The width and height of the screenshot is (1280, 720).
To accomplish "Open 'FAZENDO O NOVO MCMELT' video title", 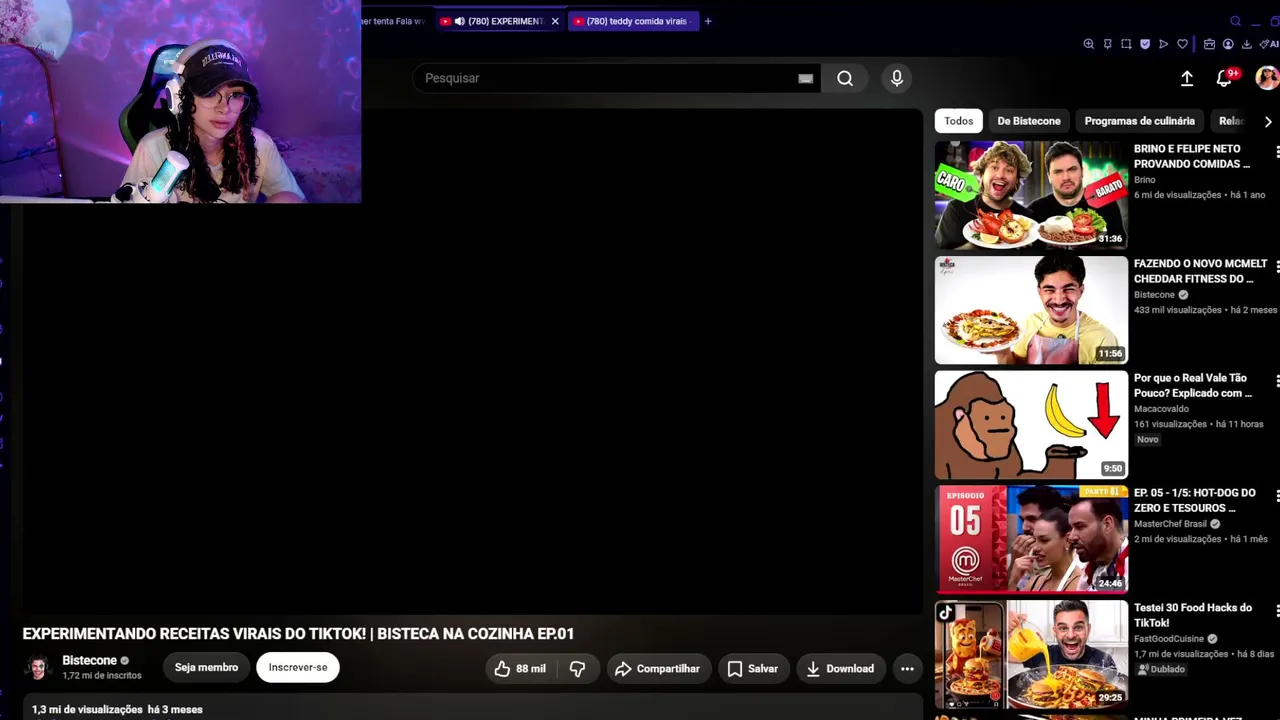I will click(1200, 271).
